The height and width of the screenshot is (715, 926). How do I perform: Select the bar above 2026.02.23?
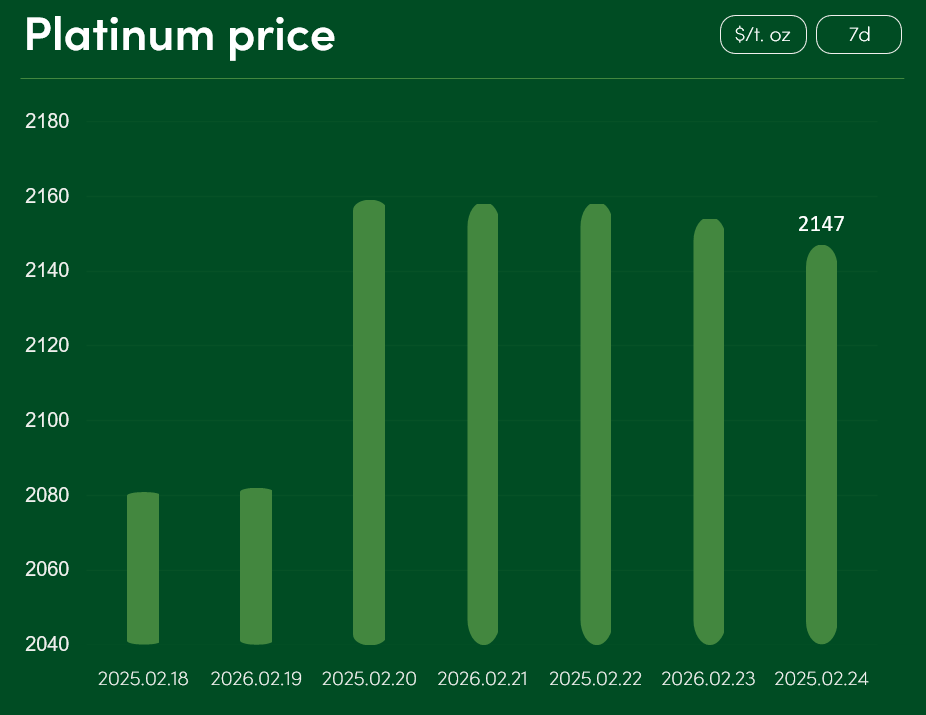click(x=709, y=432)
